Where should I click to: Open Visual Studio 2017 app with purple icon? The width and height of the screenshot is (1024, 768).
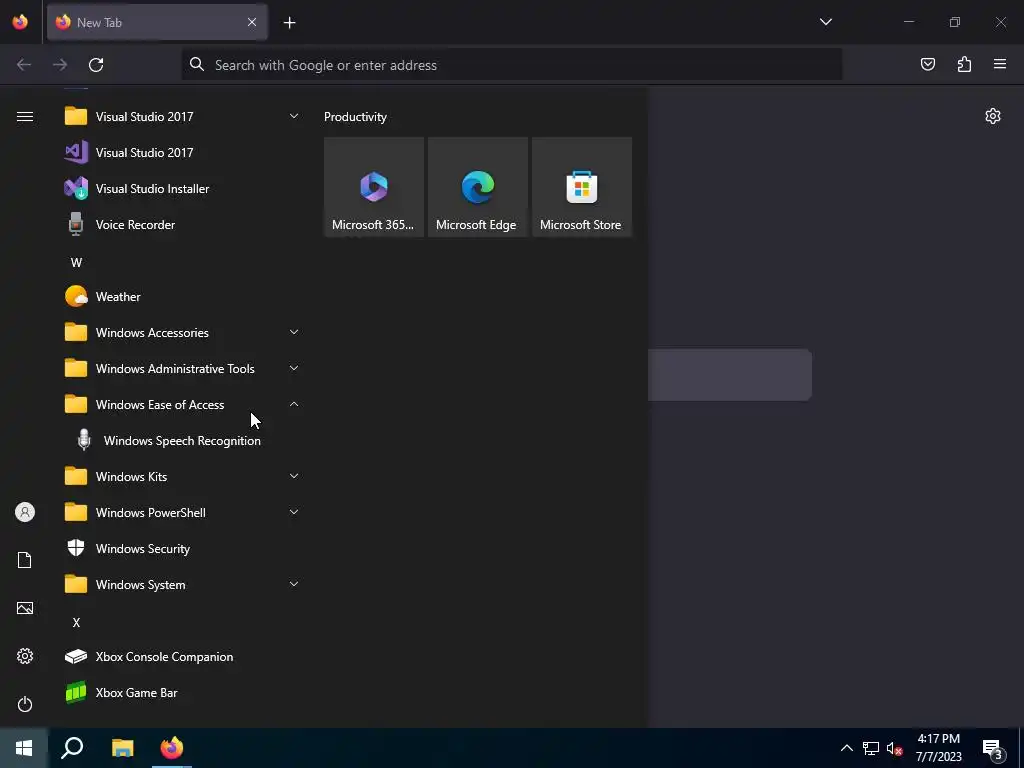click(x=180, y=153)
